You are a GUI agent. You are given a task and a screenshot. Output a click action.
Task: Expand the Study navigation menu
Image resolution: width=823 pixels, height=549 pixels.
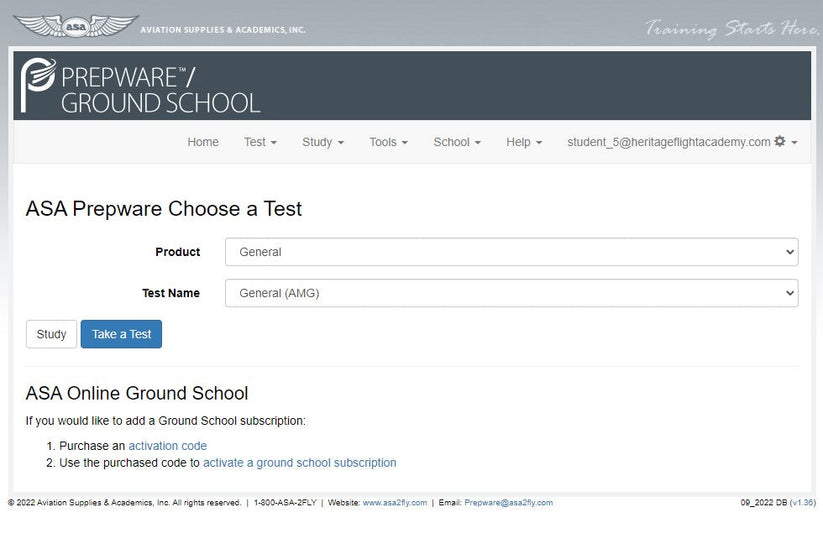click(322, 142)
